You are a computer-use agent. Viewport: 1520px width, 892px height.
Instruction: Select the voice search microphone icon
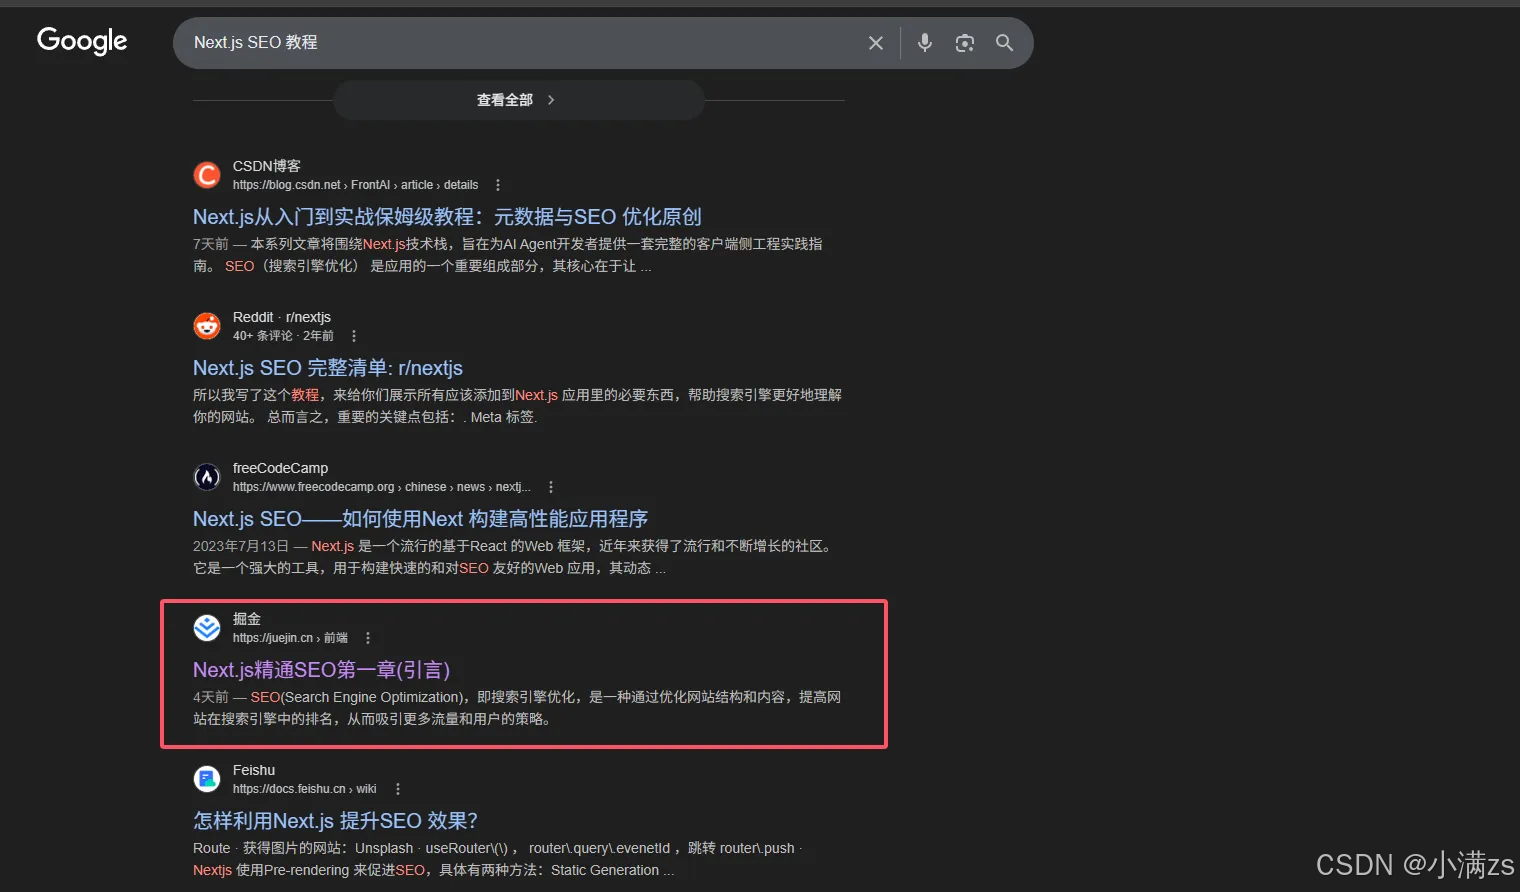pos(924,42)
